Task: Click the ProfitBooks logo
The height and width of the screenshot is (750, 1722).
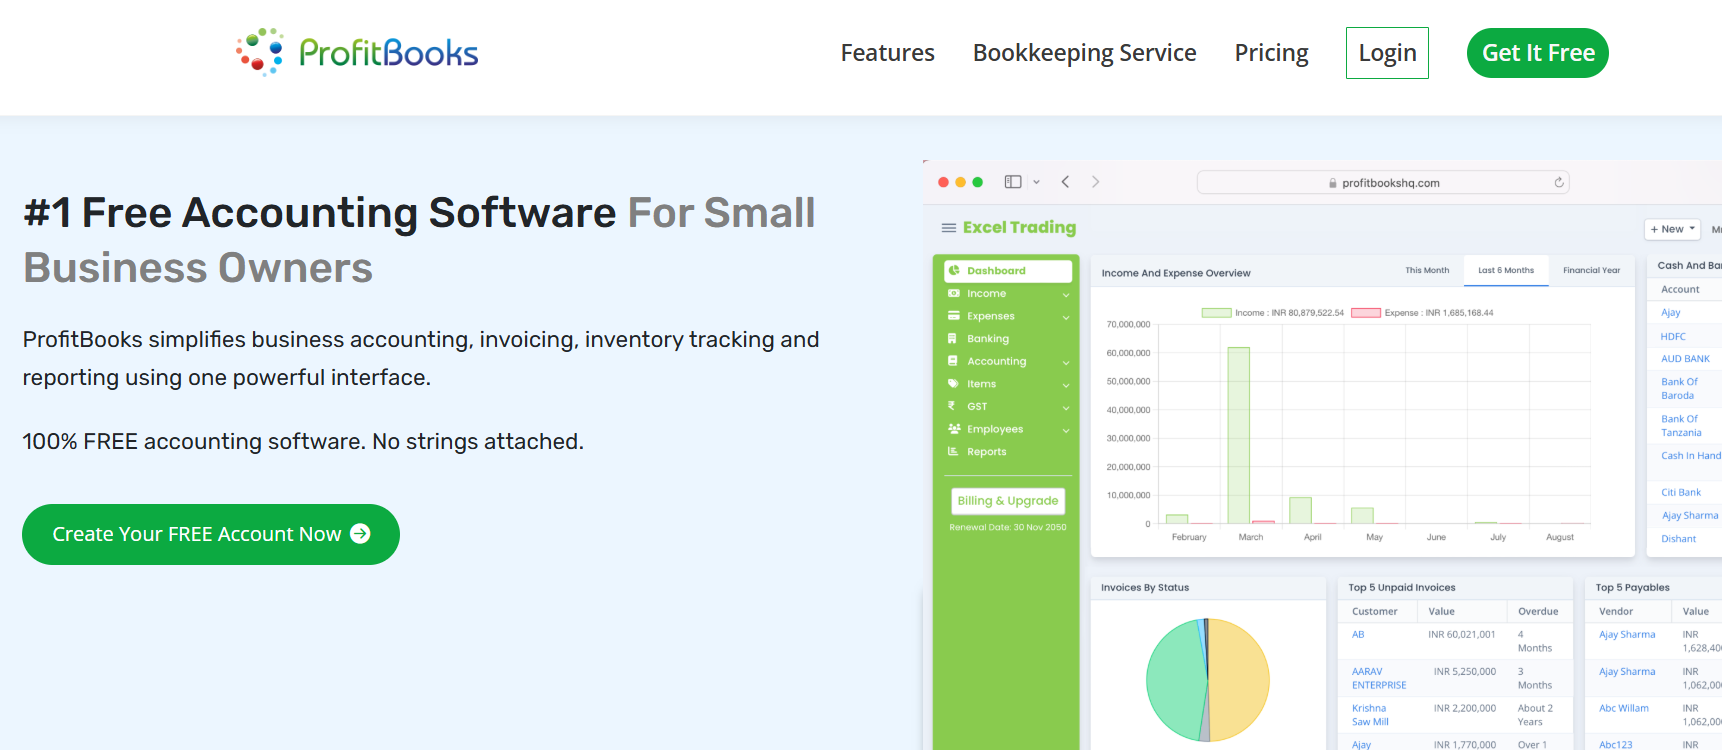Action: click(357, 52)
